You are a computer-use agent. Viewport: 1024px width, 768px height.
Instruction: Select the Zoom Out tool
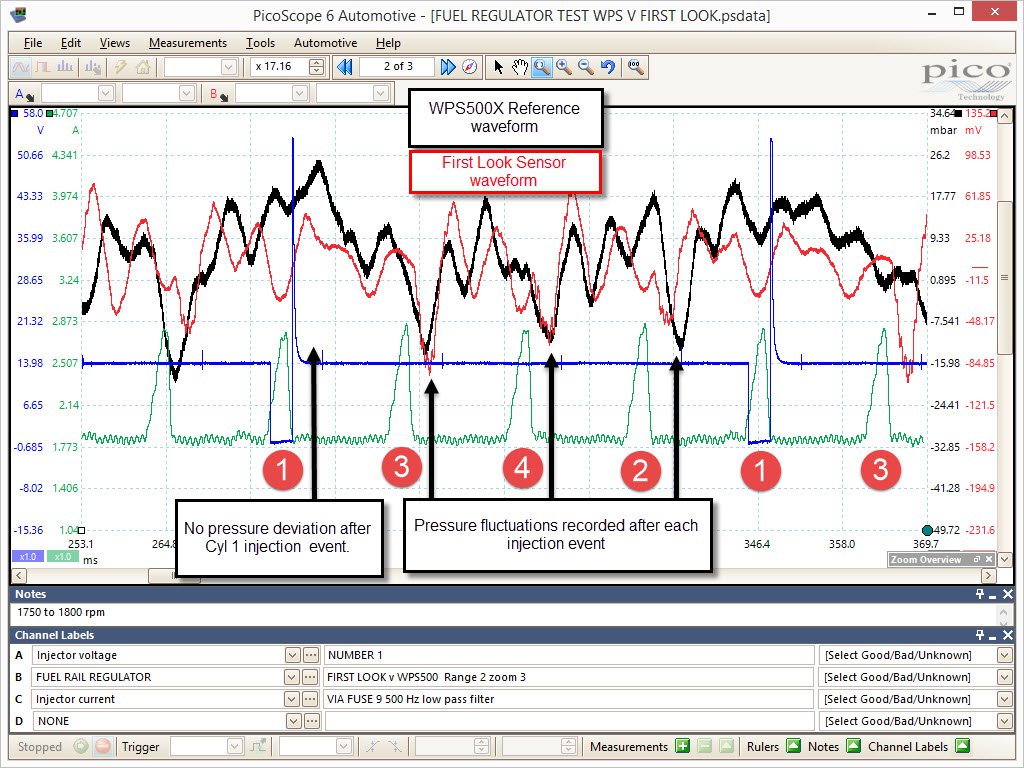click(x=585, y=67)
